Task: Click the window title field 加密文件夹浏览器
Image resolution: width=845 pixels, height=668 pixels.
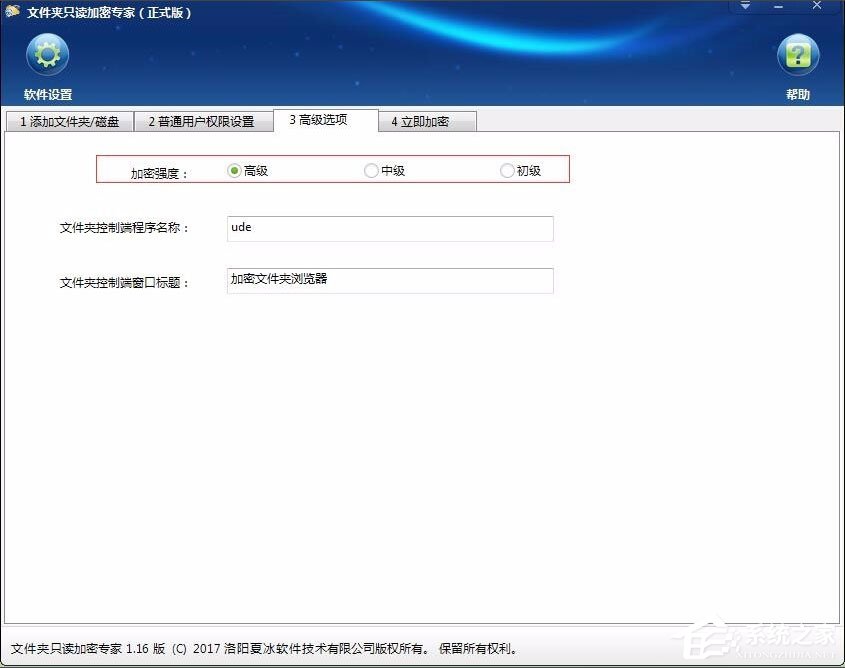Action: point(389,281)
